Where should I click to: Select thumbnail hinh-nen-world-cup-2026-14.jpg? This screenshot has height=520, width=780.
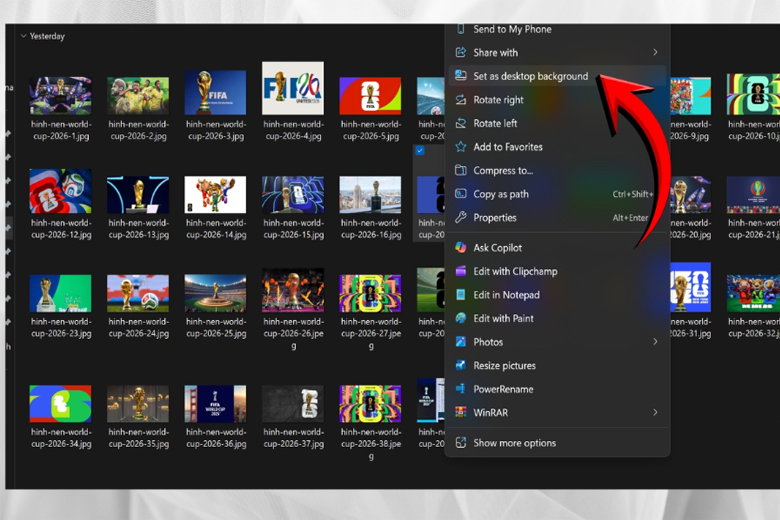click(215, 195)
